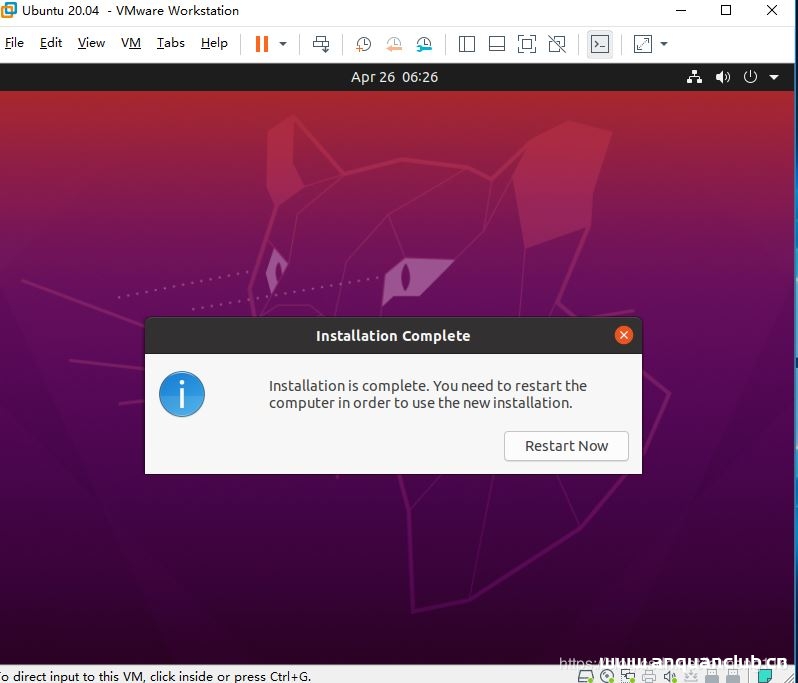Take a snapshot of the VM

(x=364, y=44)
